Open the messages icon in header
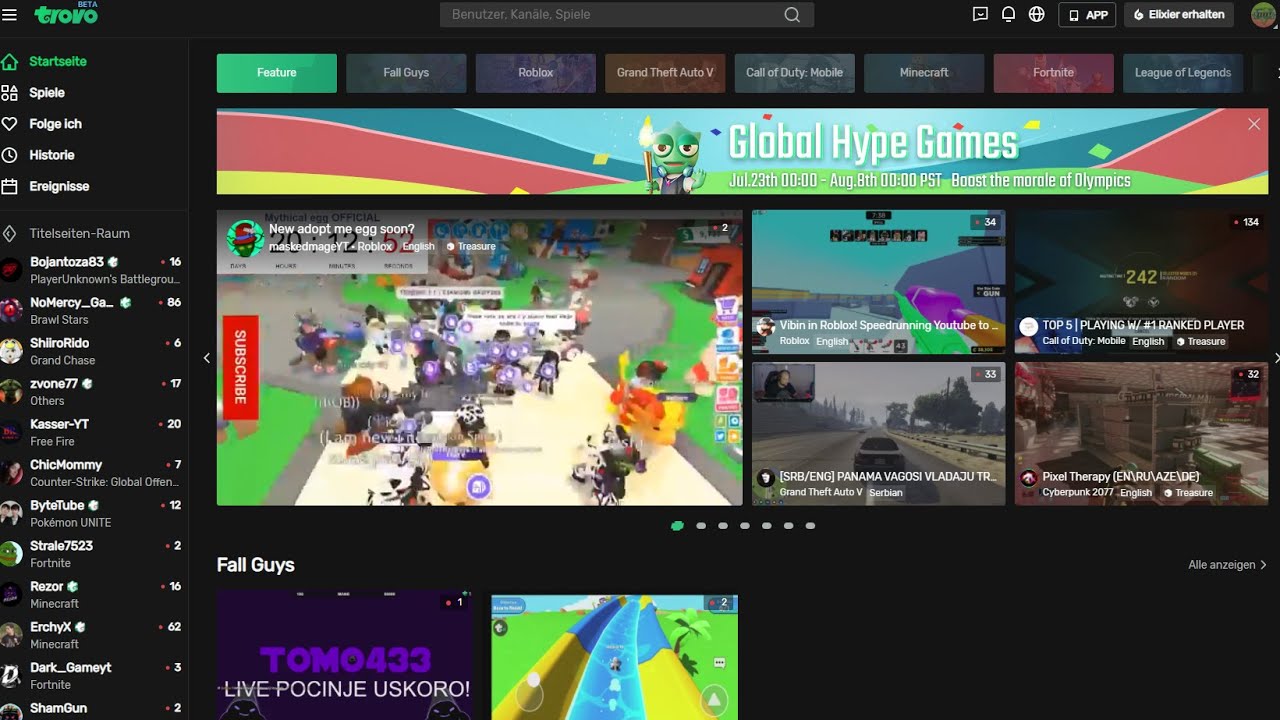The image size is (1280, 720). tap(980, 14)
